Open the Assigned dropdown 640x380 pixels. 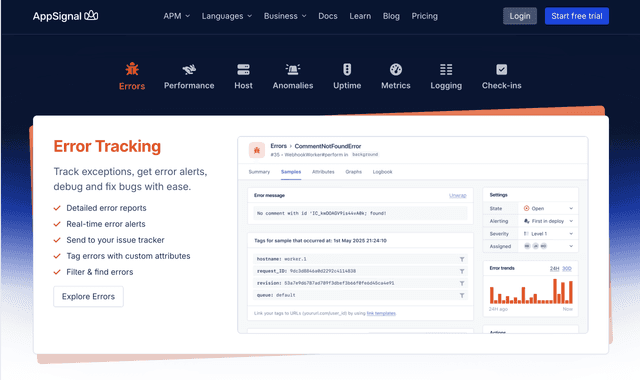click(548, 246)
